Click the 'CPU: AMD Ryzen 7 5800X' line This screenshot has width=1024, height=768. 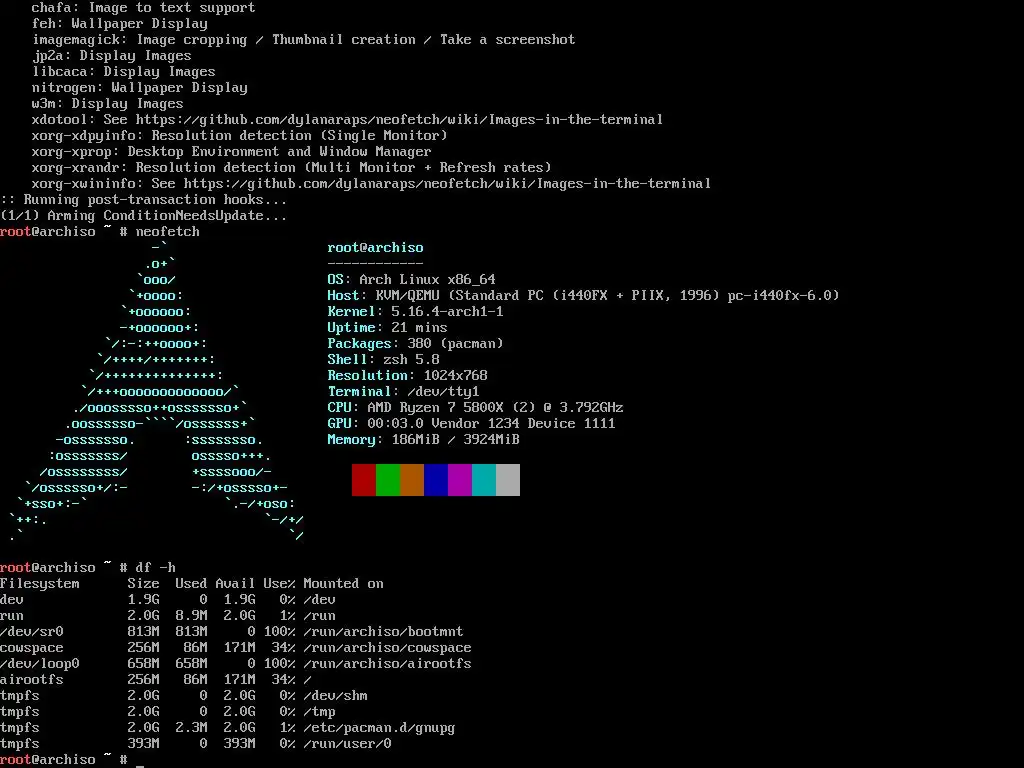(x=475, y=408)
